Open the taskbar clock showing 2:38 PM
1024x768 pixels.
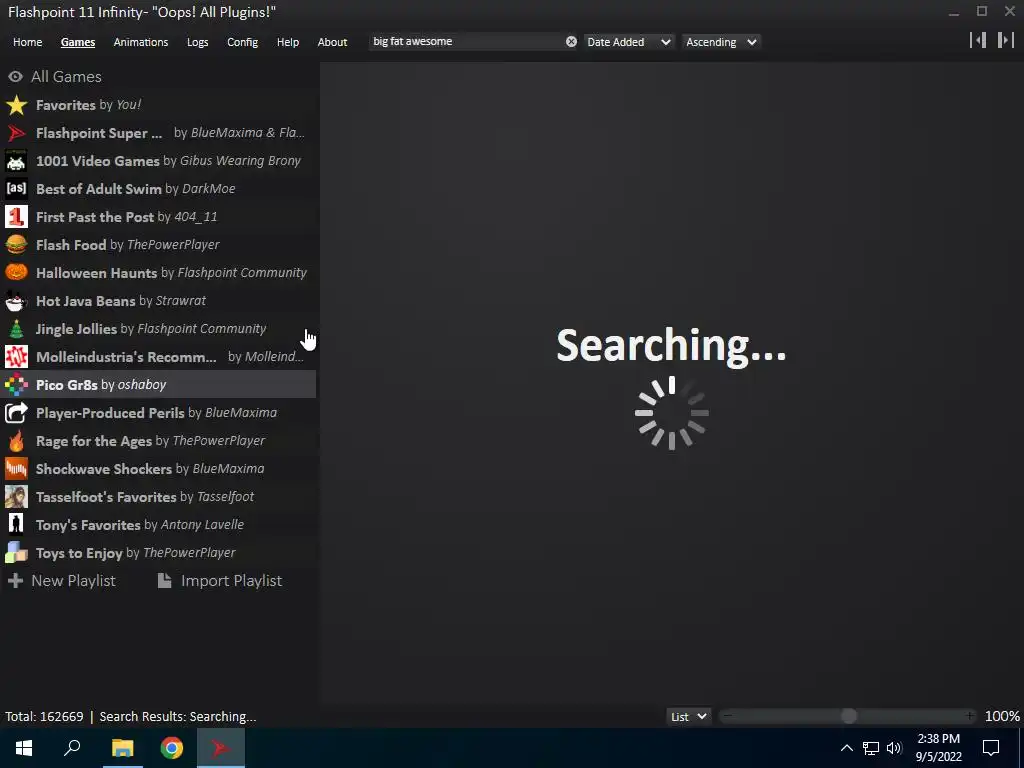pyautogui.click(x=938, y=748)
